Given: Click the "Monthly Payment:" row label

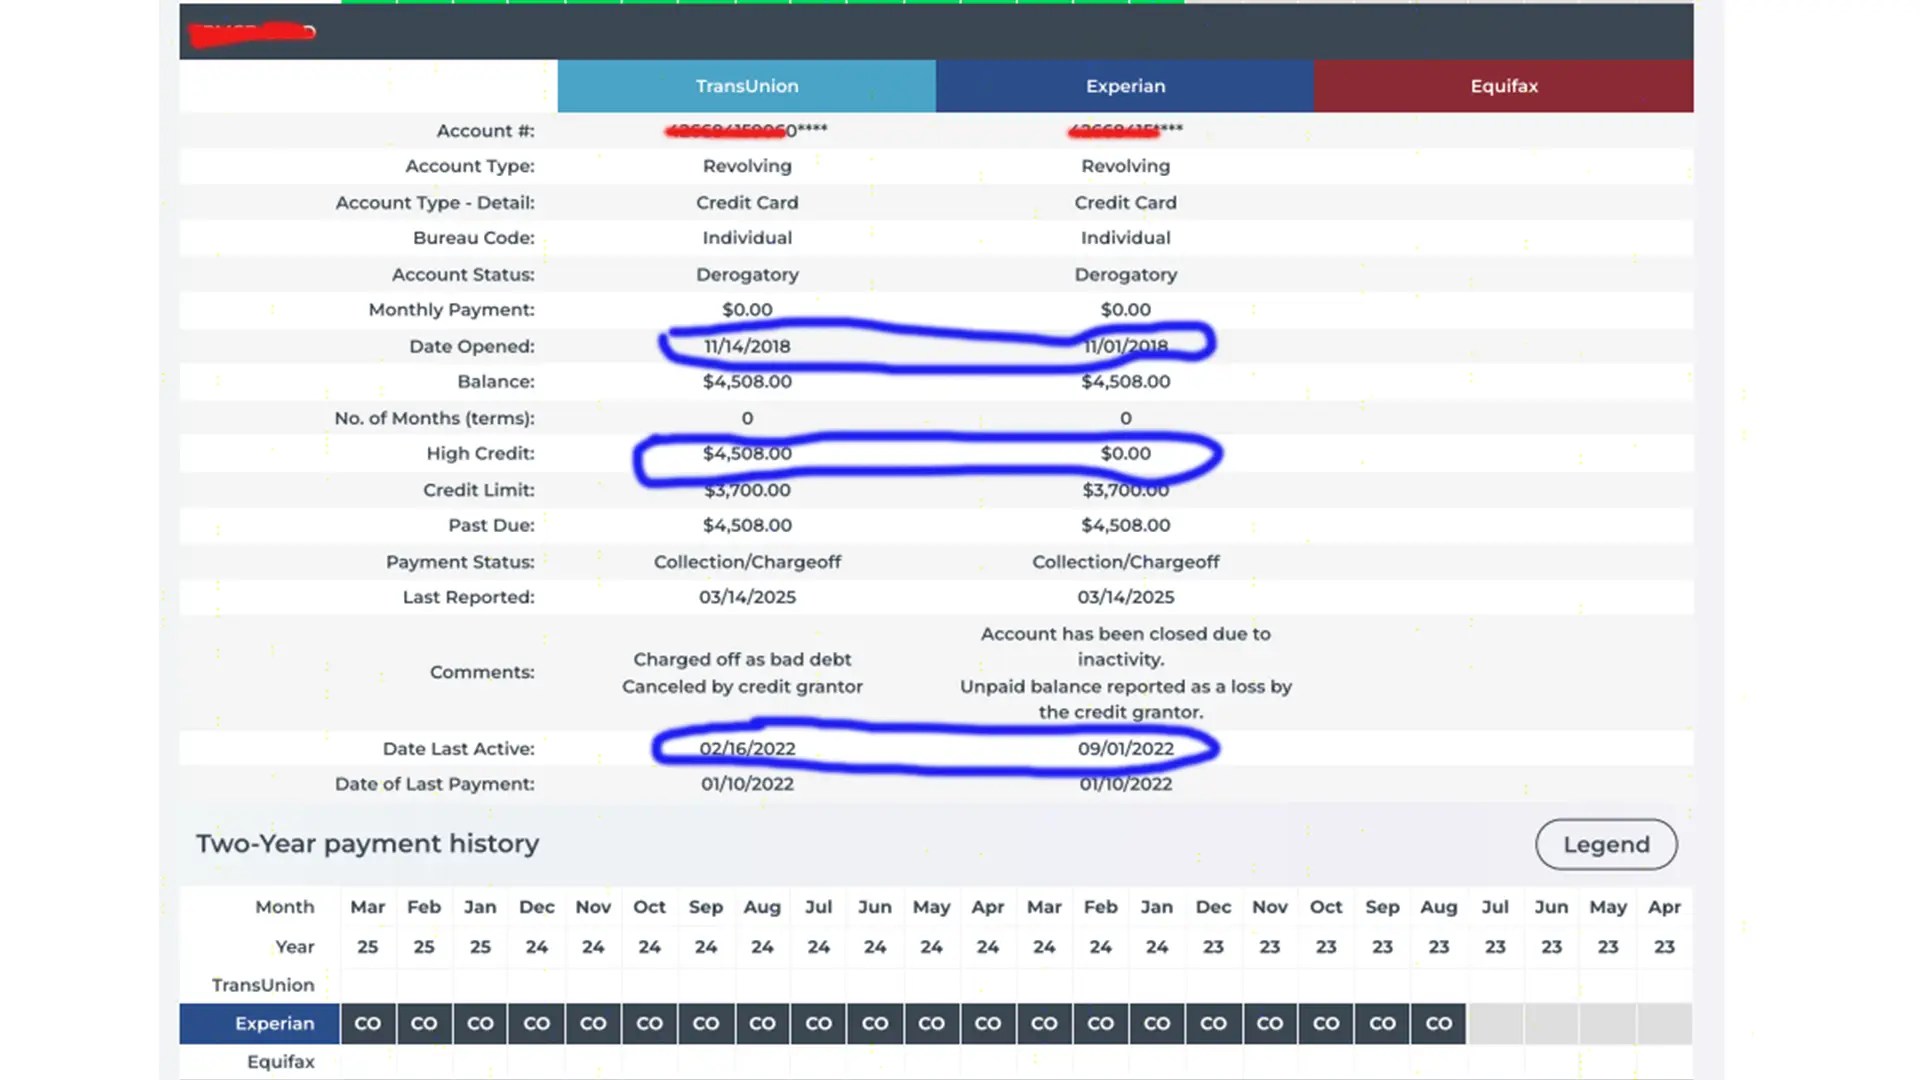Looking at the screenshot, I should point(451,310).
